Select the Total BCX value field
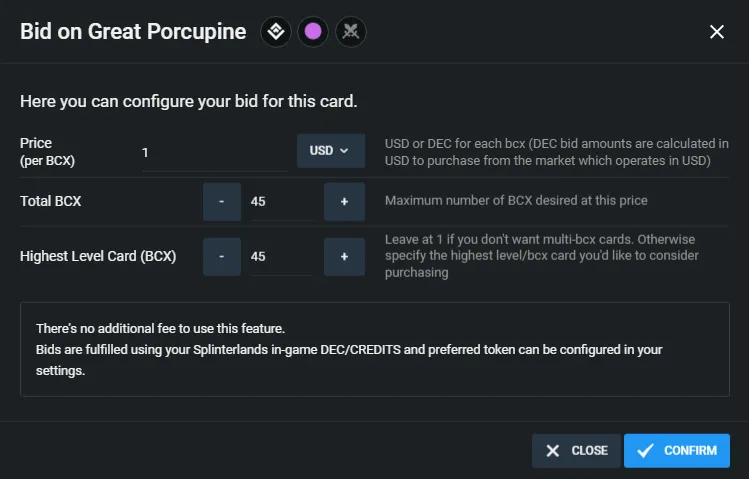The width and height of the screenshot is (749, 479). 282,202
